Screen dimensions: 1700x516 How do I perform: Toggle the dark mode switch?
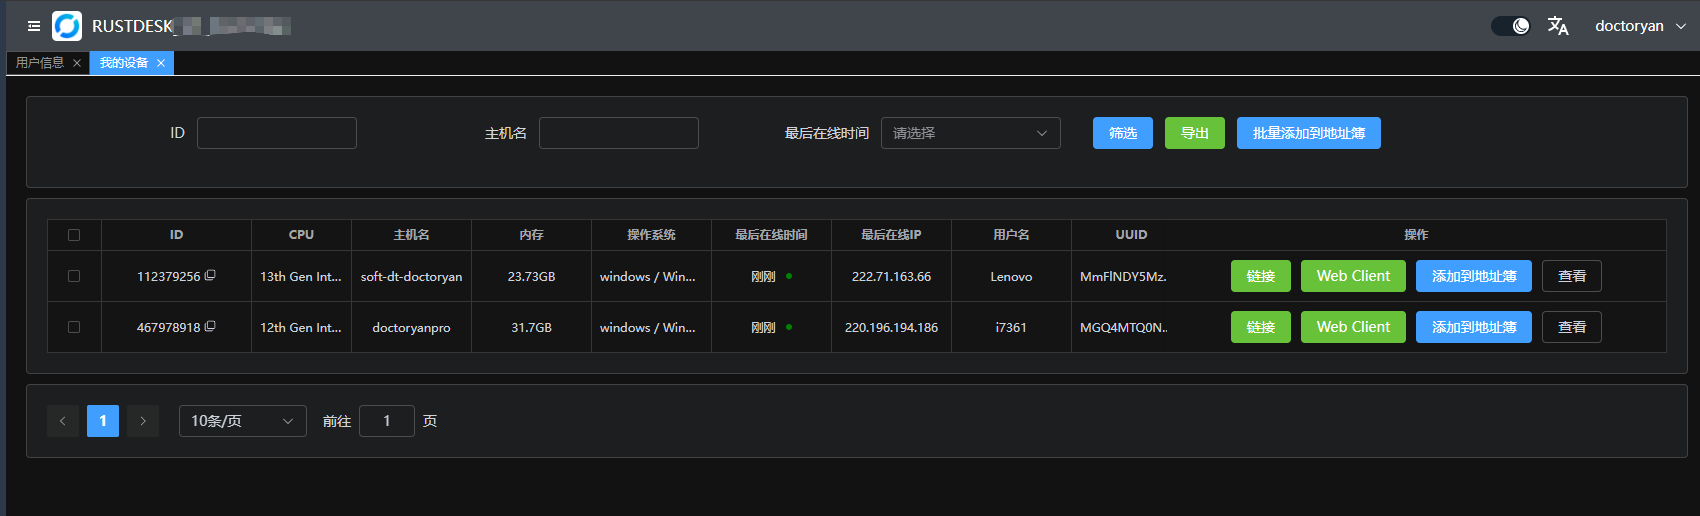tap(1510, 26)
